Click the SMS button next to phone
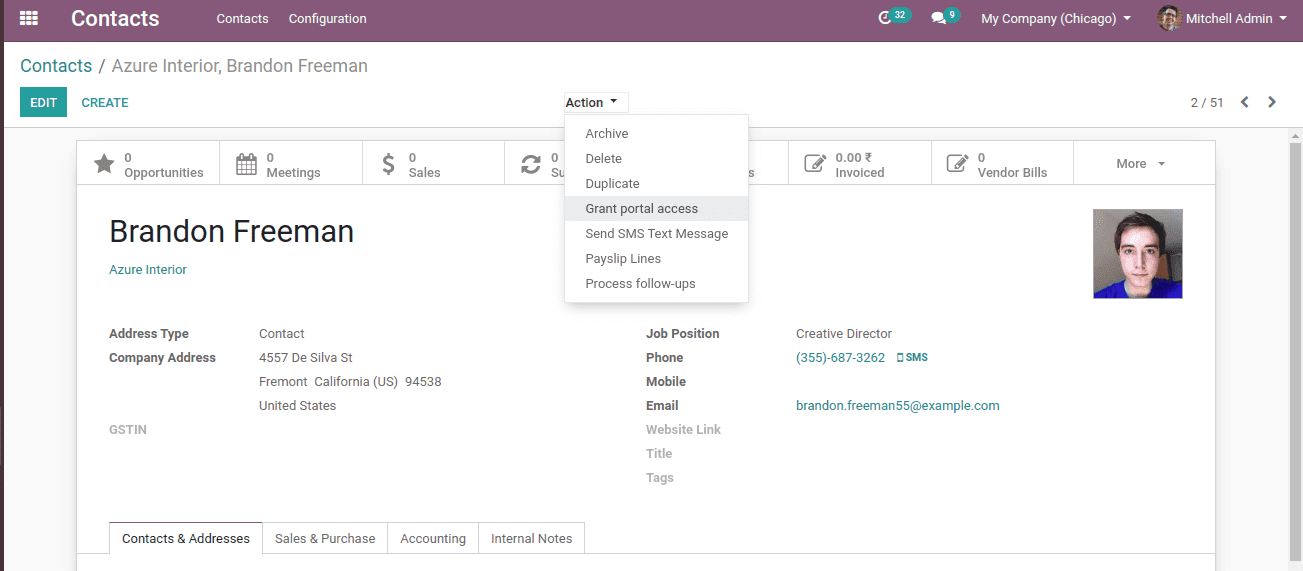The width and height of the screenshot is (1303, 571). tap(912, 358)
